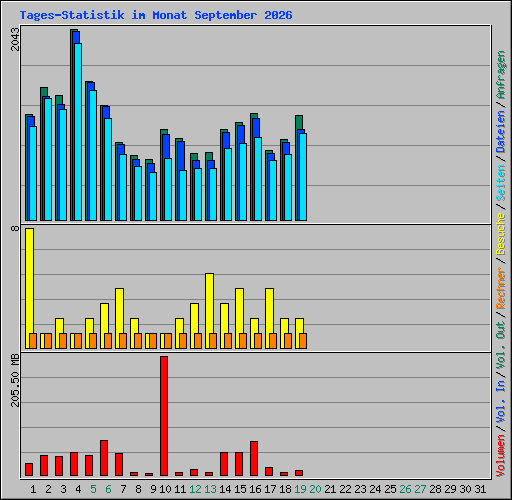Click the orange Rechner bar for day 7

(x=123, y=341)
